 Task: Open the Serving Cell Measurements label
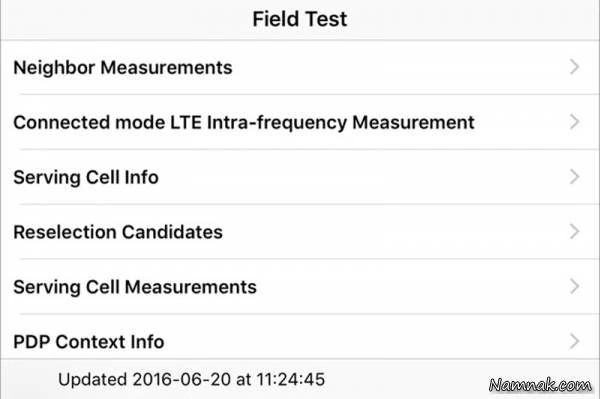click(135, 287)
